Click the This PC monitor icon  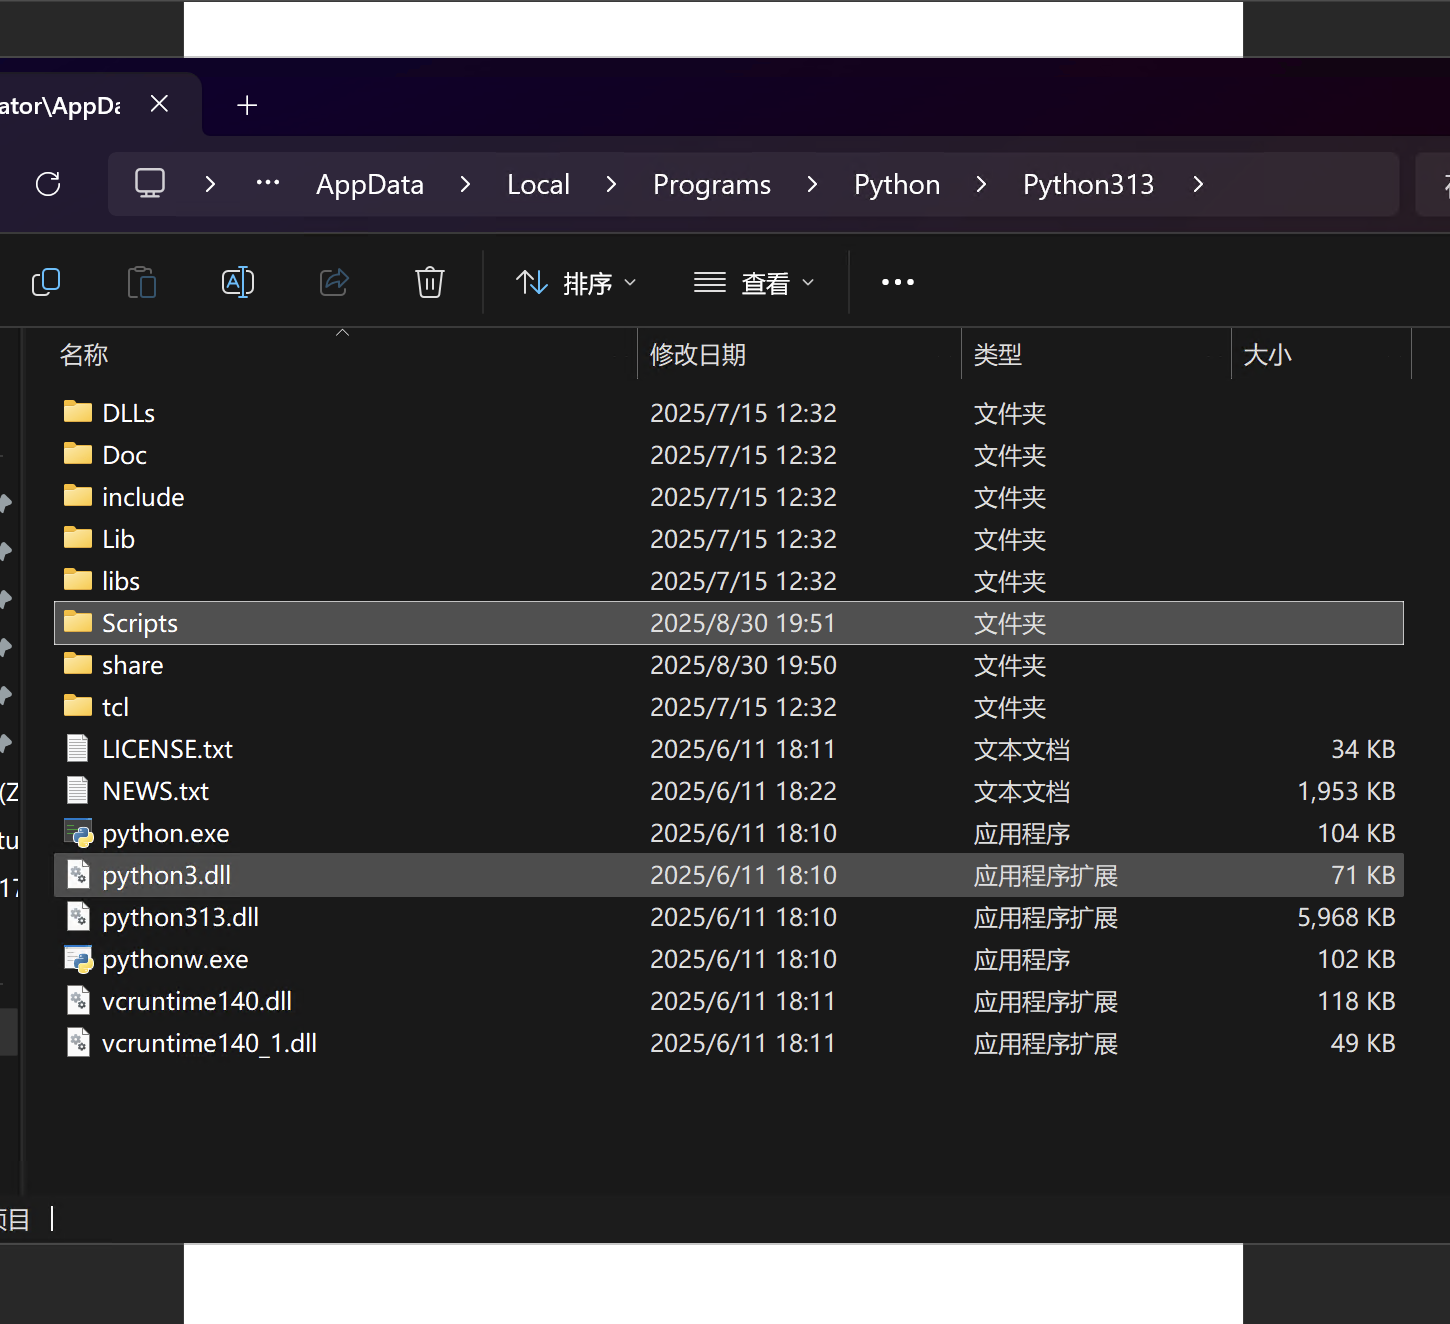click(x=150, y=184)
